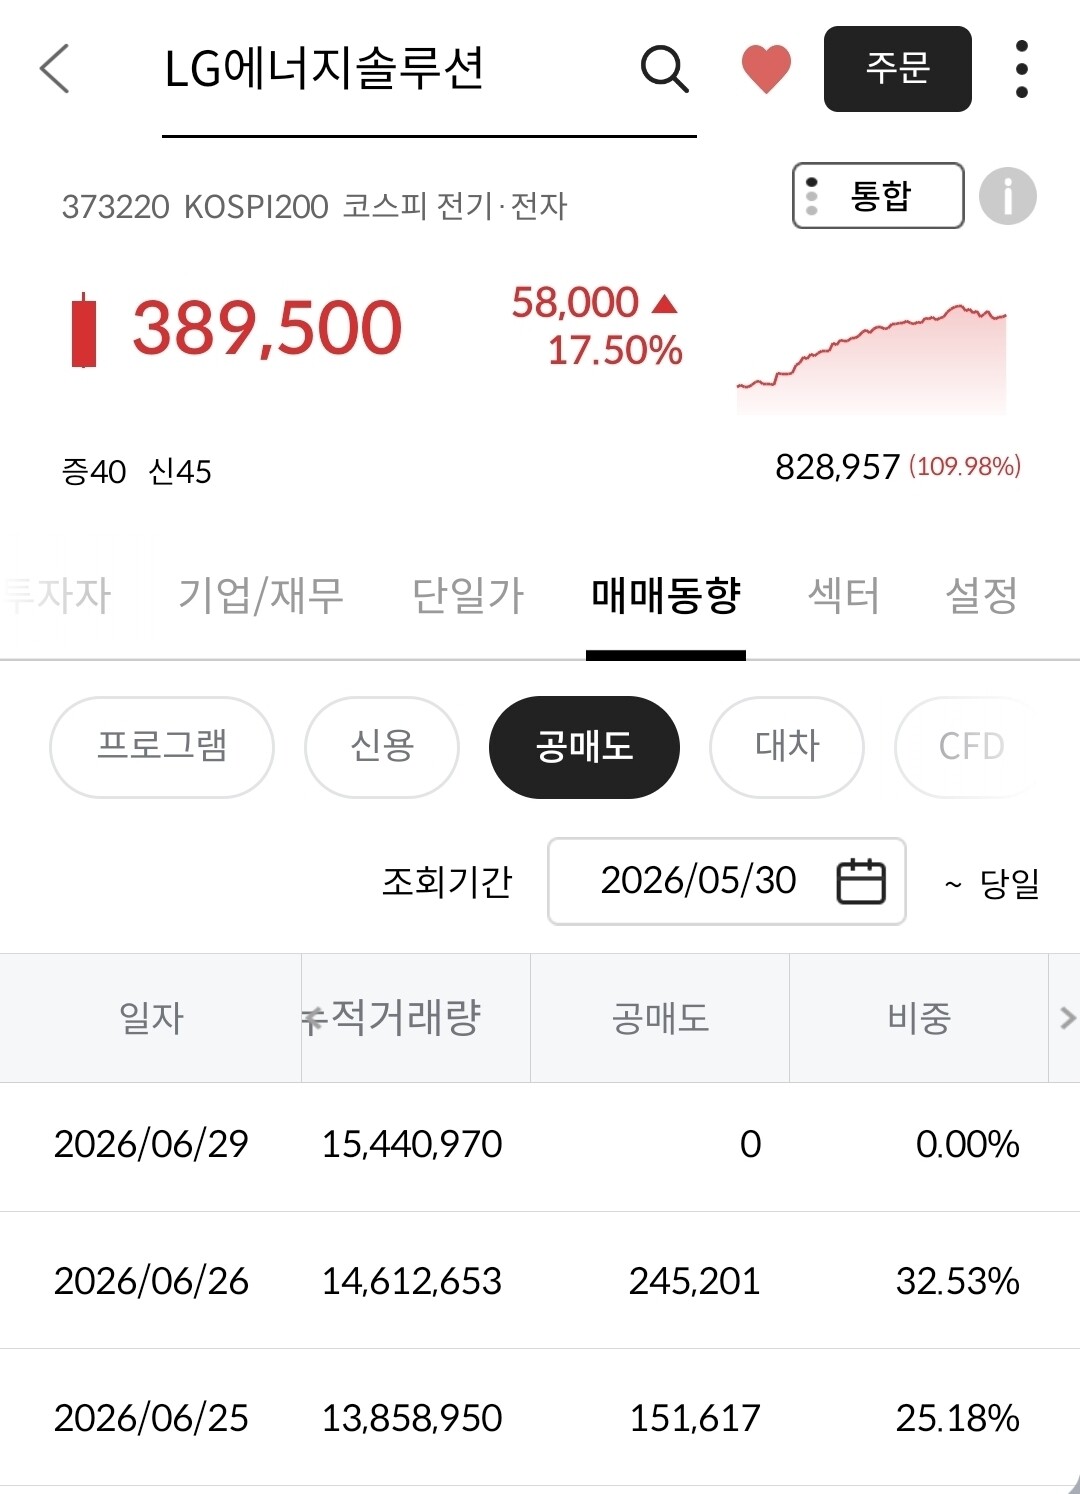Toggle the red heart favorite icon
This screenshot has height=1494, width=1080.
point(766,69)
